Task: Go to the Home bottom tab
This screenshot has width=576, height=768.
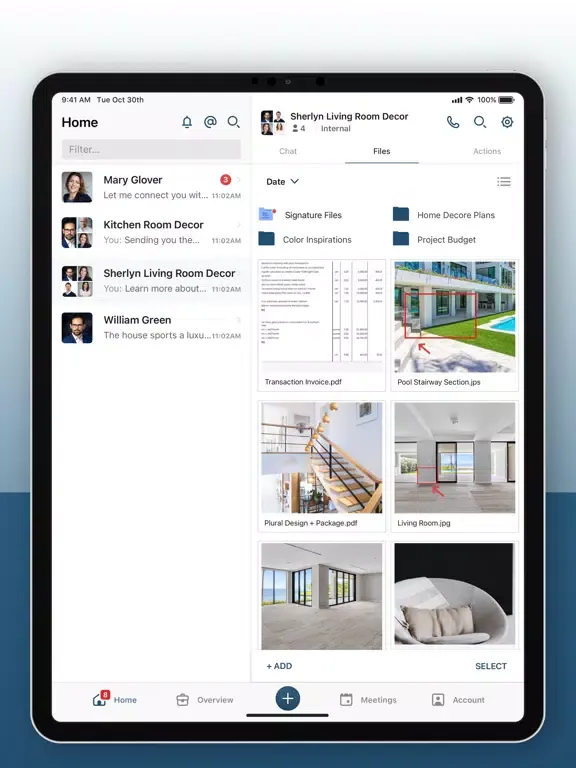Action: click(x=115, y=699)
